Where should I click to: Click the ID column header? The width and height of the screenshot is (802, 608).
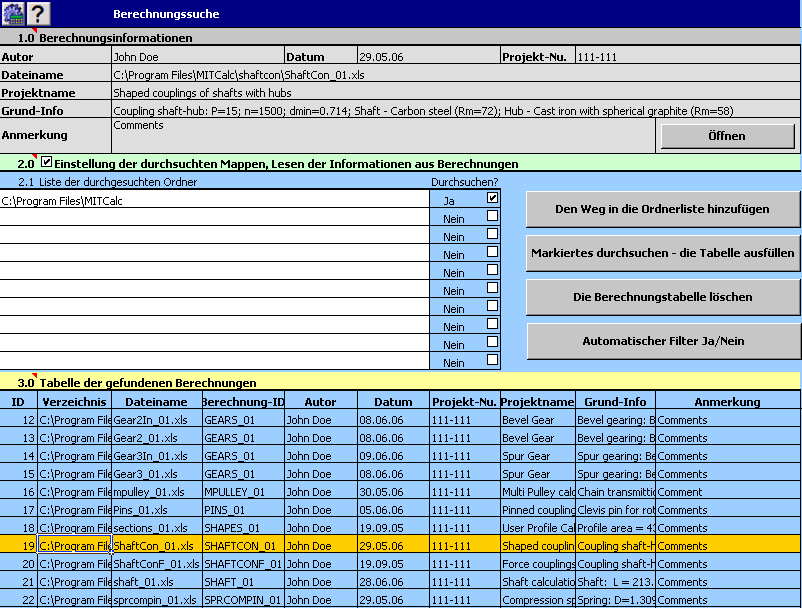pos(18,402)
